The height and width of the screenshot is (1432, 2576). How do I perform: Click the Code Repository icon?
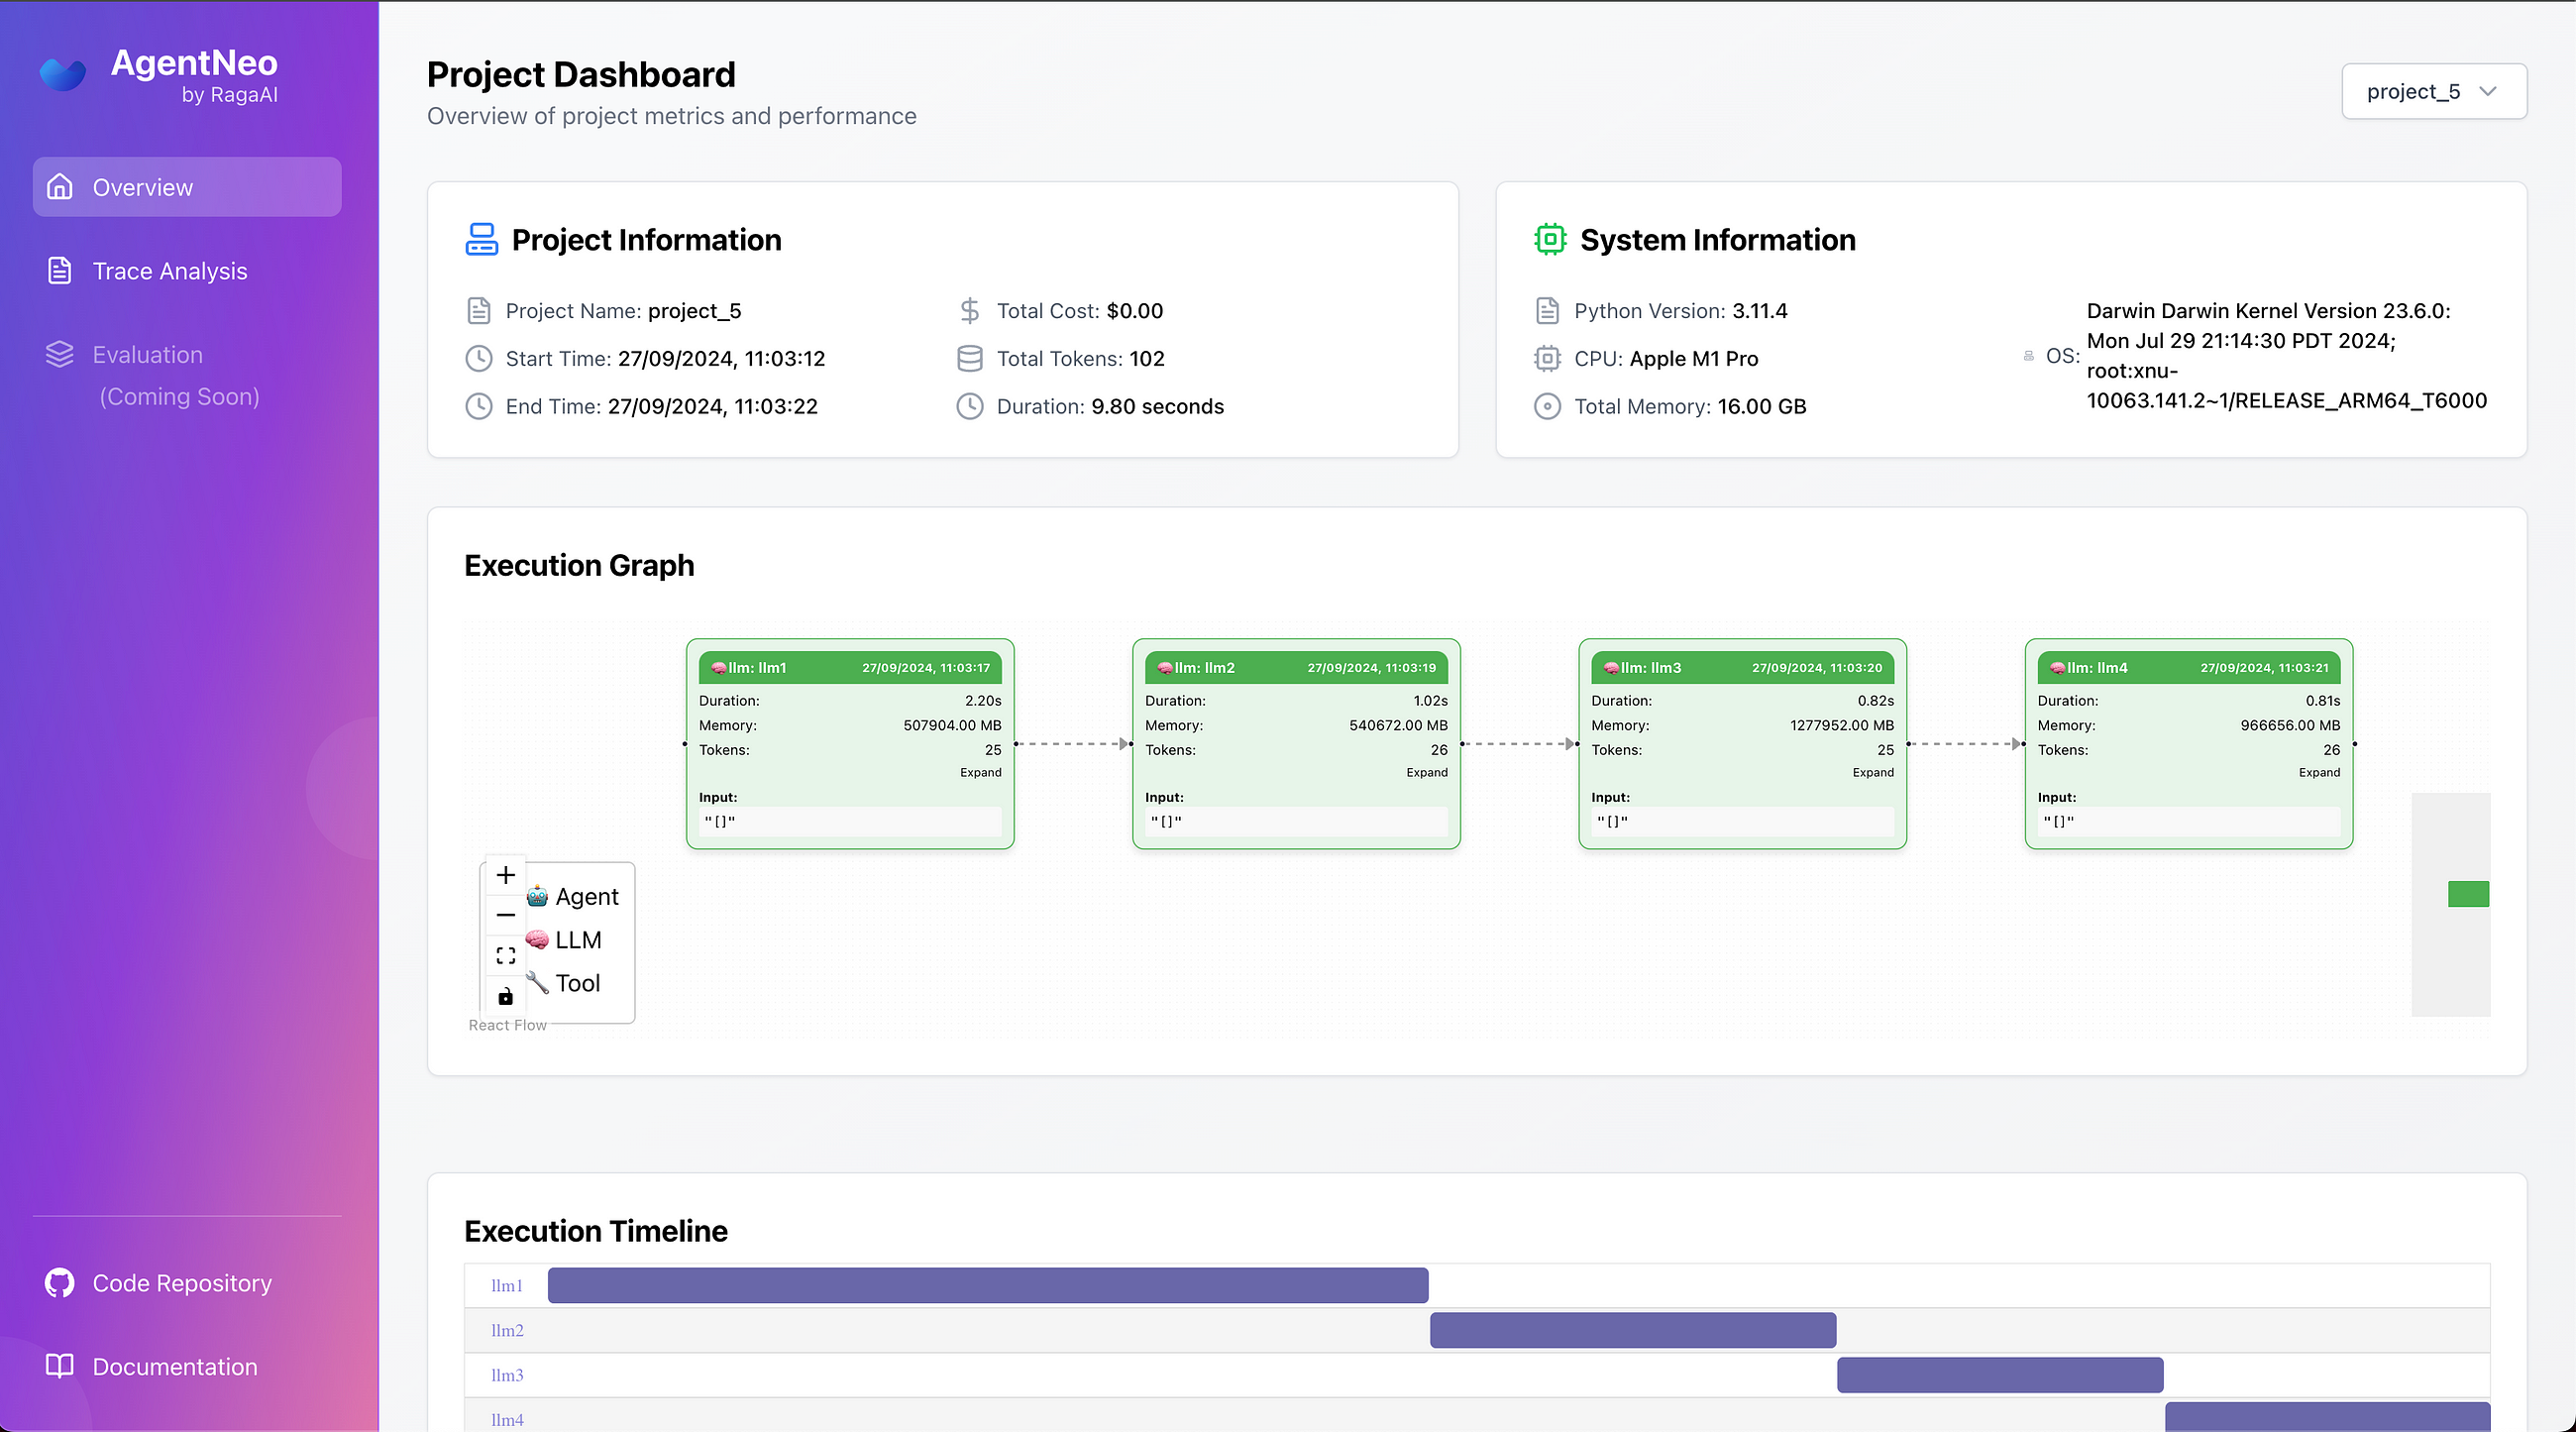(x=60, y=1282)
